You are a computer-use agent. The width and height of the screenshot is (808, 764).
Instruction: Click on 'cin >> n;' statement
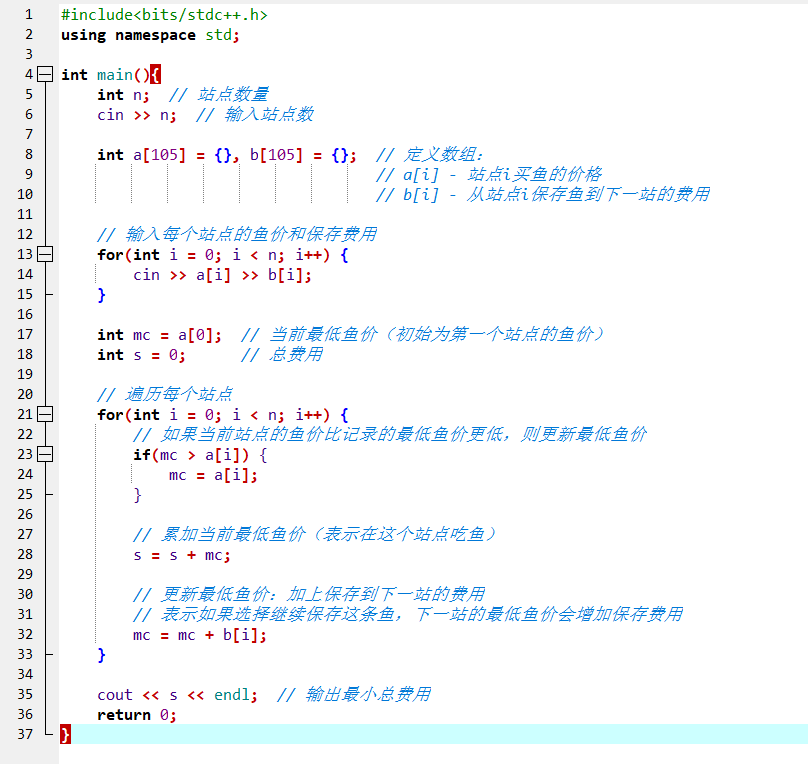tap(137, 115)
